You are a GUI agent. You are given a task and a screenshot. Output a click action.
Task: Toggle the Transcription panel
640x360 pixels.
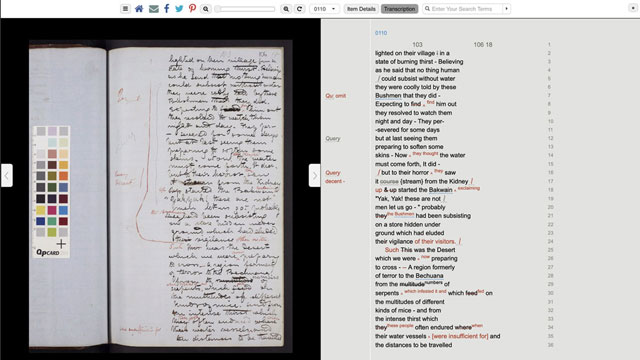(x=399, y=9)
